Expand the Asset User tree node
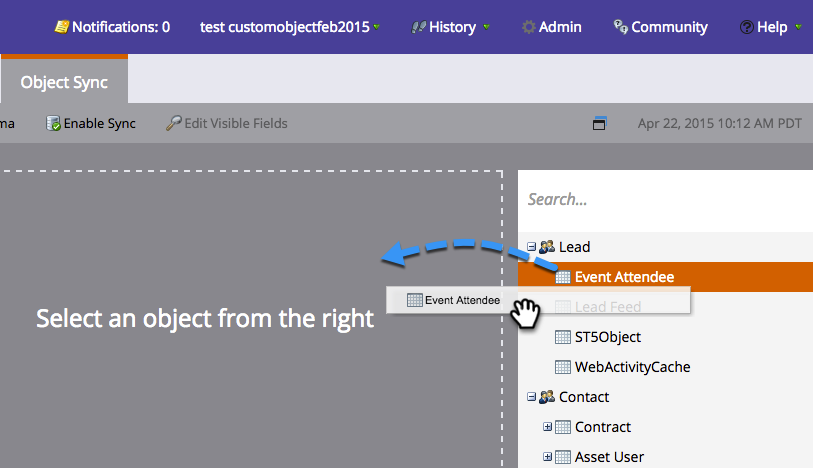The width and height of the screenshot is (813, 468). [x=547, y=457]
